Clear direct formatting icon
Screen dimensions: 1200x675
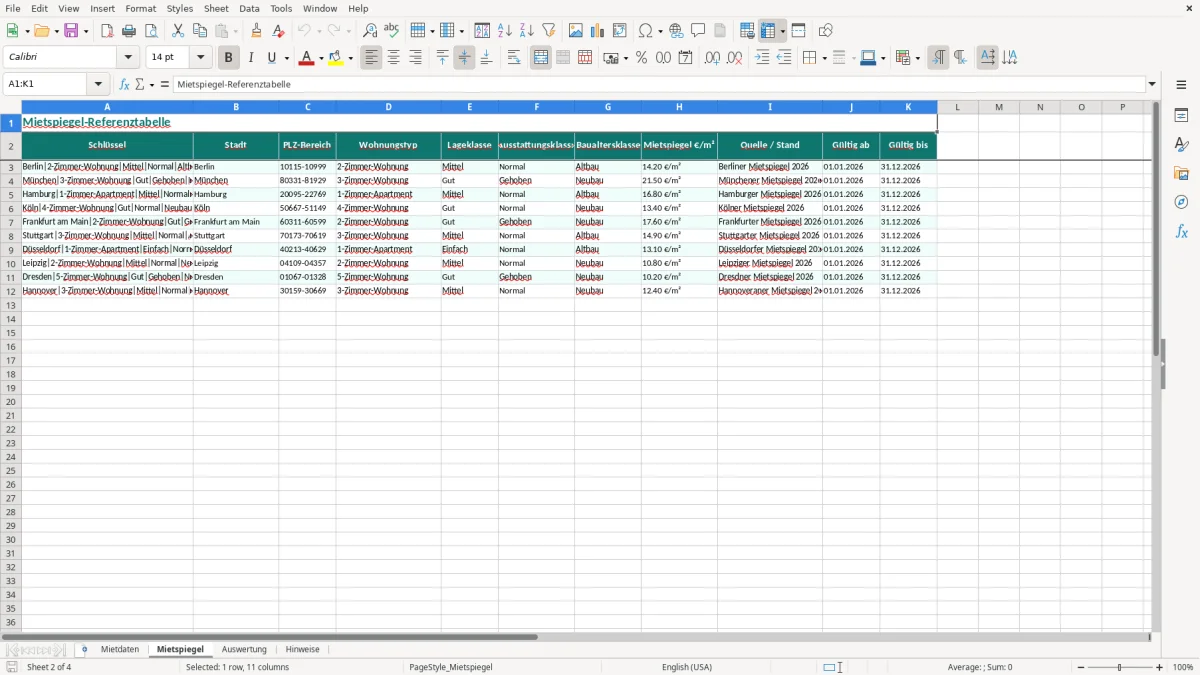point(278,31)
